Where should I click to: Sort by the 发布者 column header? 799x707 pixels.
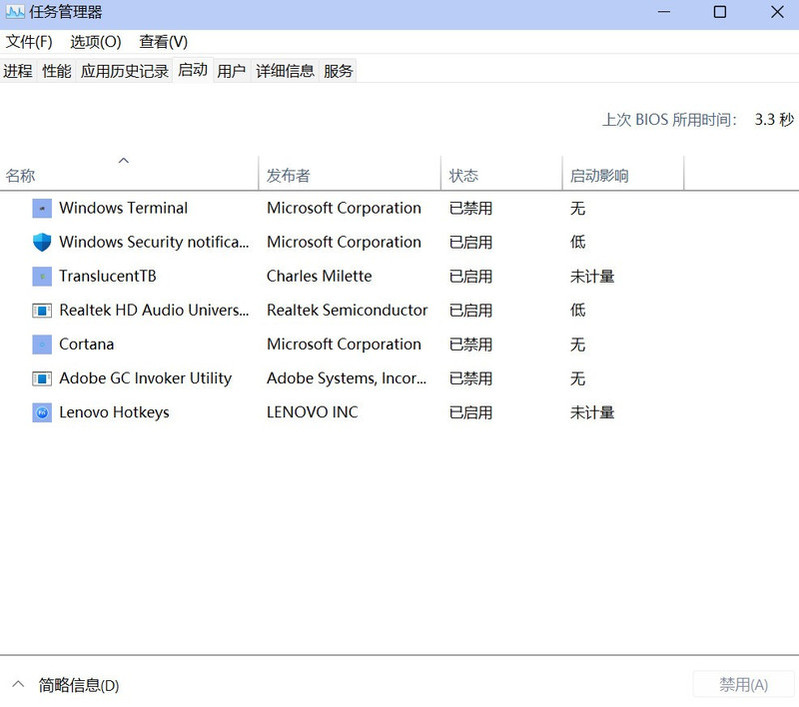coord(288,176)
